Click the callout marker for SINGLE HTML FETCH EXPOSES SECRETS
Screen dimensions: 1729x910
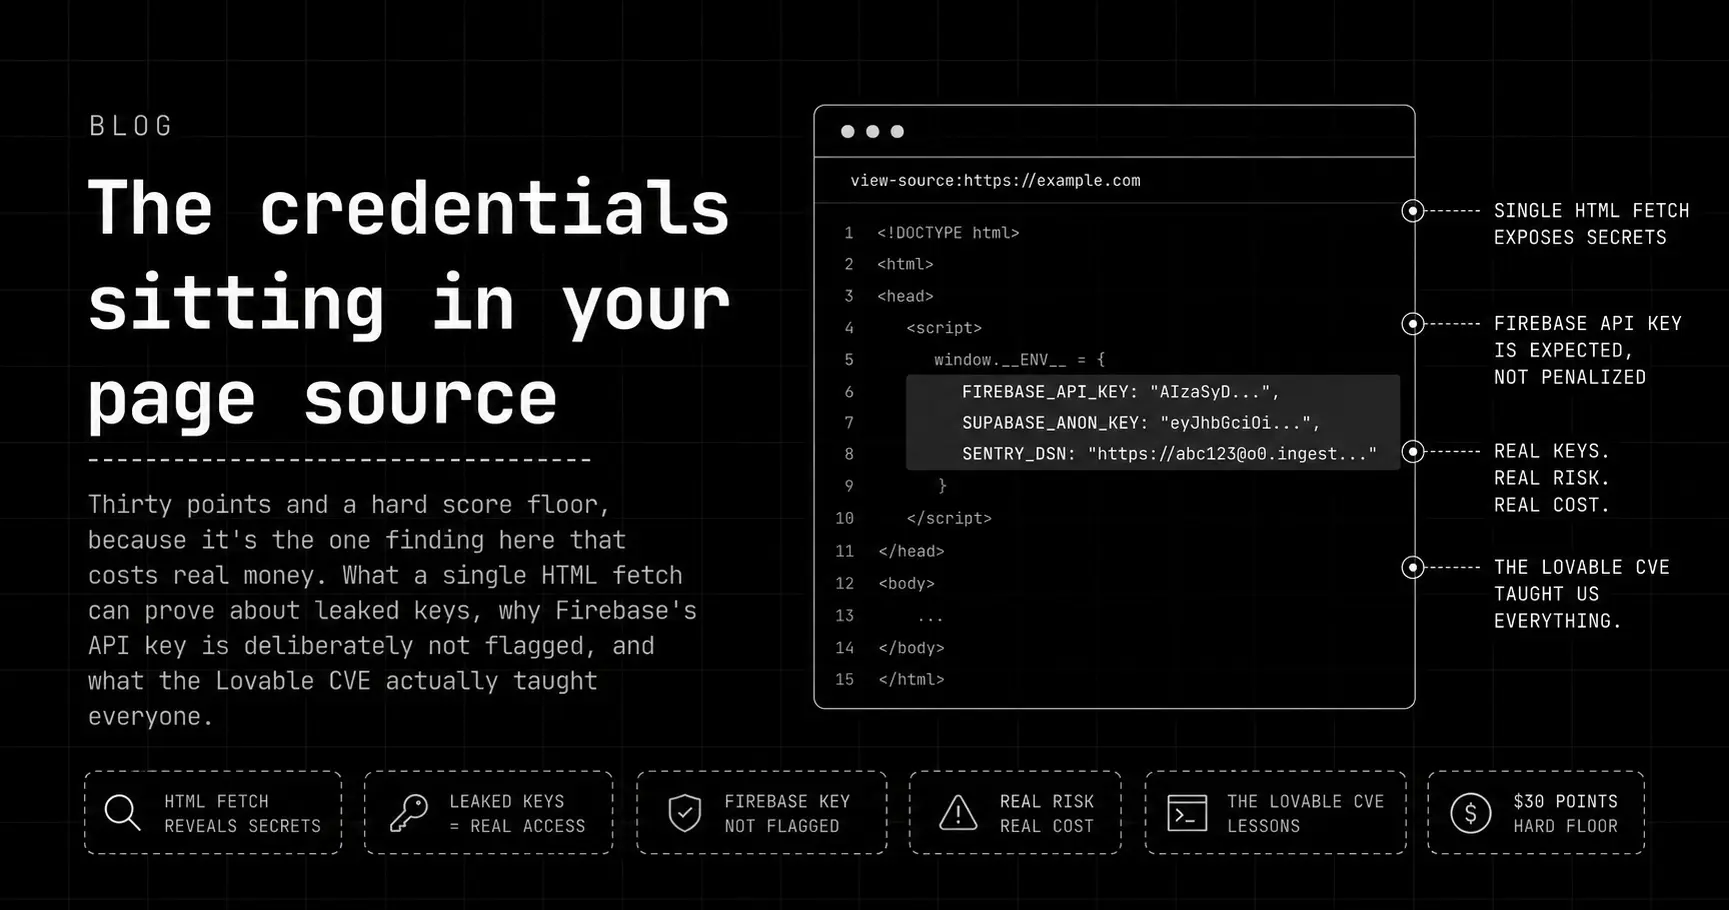tap(1413, 211)
